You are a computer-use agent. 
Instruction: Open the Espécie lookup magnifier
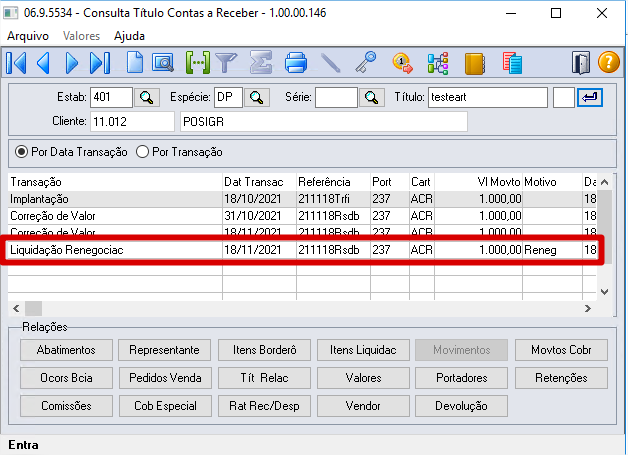(x=257, y=97)
